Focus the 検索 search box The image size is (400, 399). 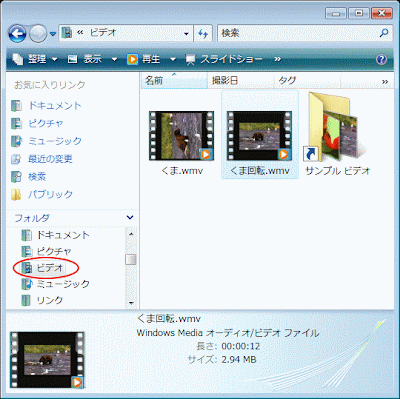coord(304,33)
